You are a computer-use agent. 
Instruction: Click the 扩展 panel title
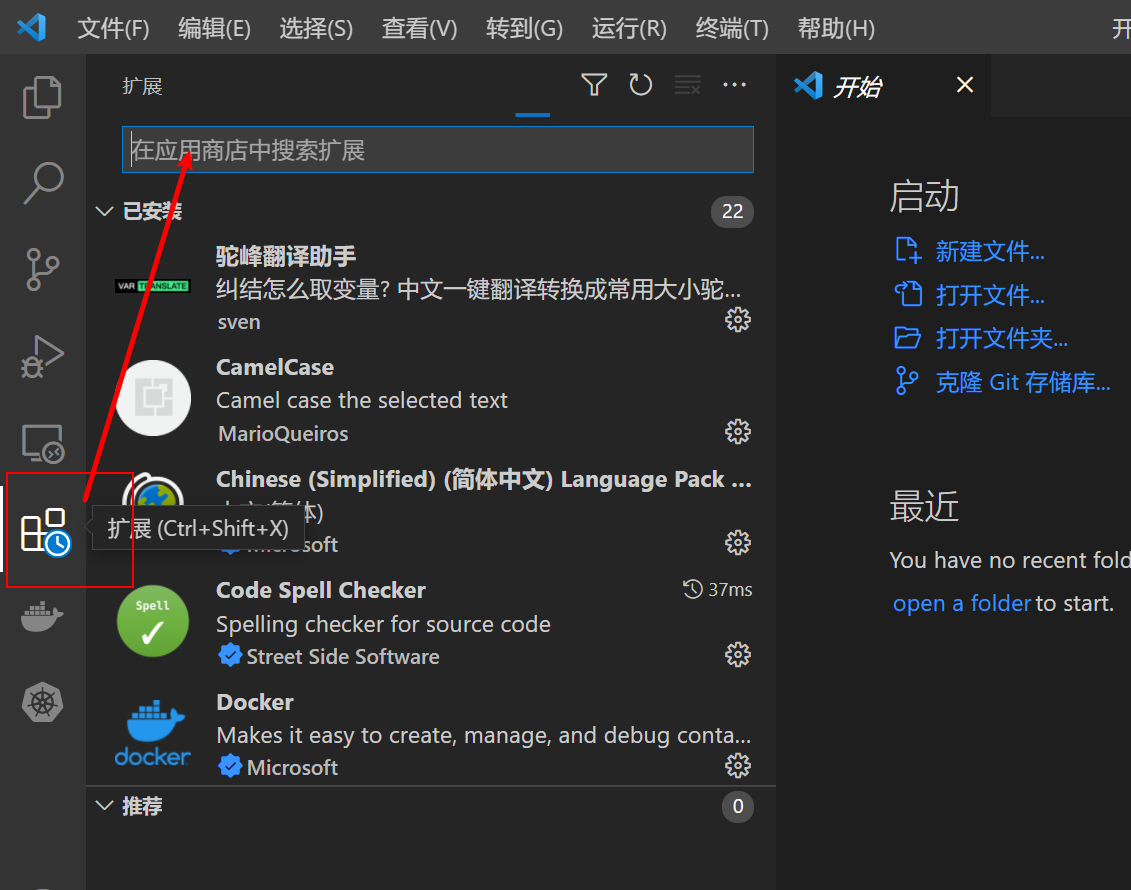(x=142, y=87)
